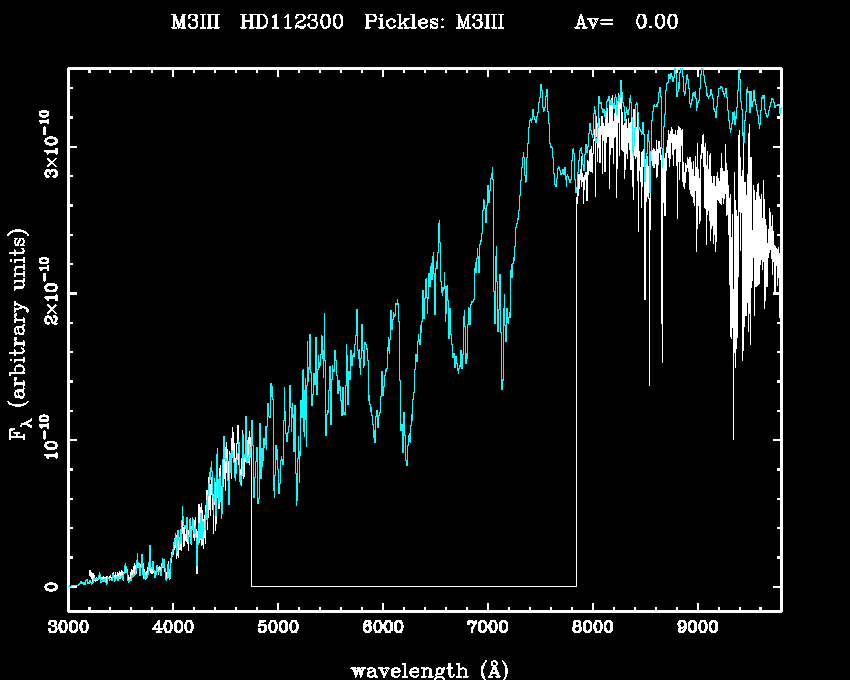Click the Av= 0.00 extinction value

(x=626, y=22)
